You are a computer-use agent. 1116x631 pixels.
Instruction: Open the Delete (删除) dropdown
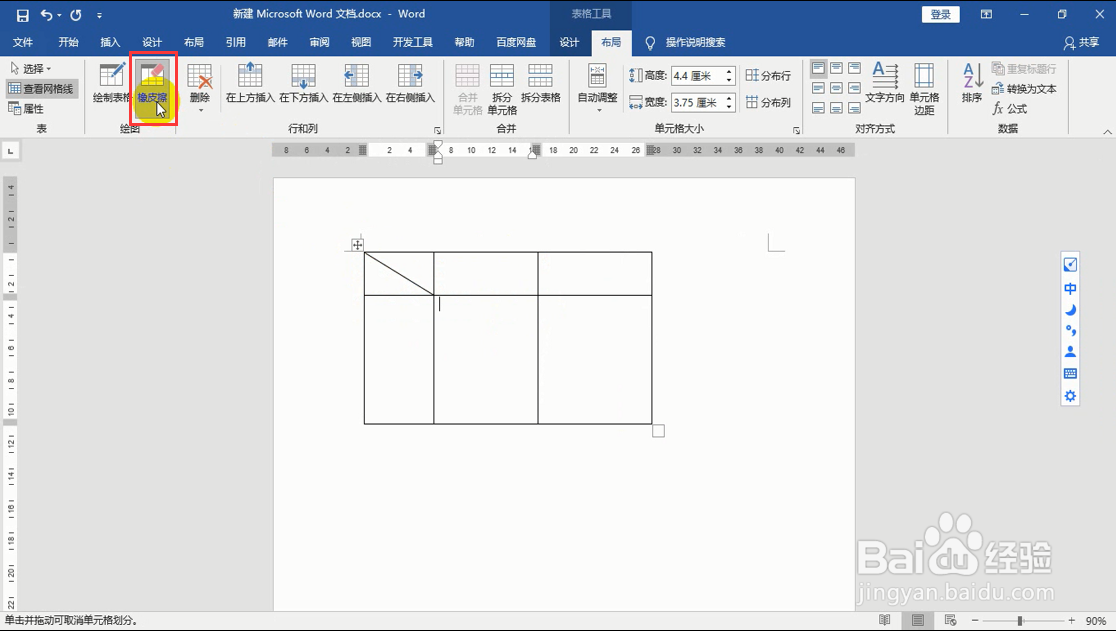click(x=200, y=88)
